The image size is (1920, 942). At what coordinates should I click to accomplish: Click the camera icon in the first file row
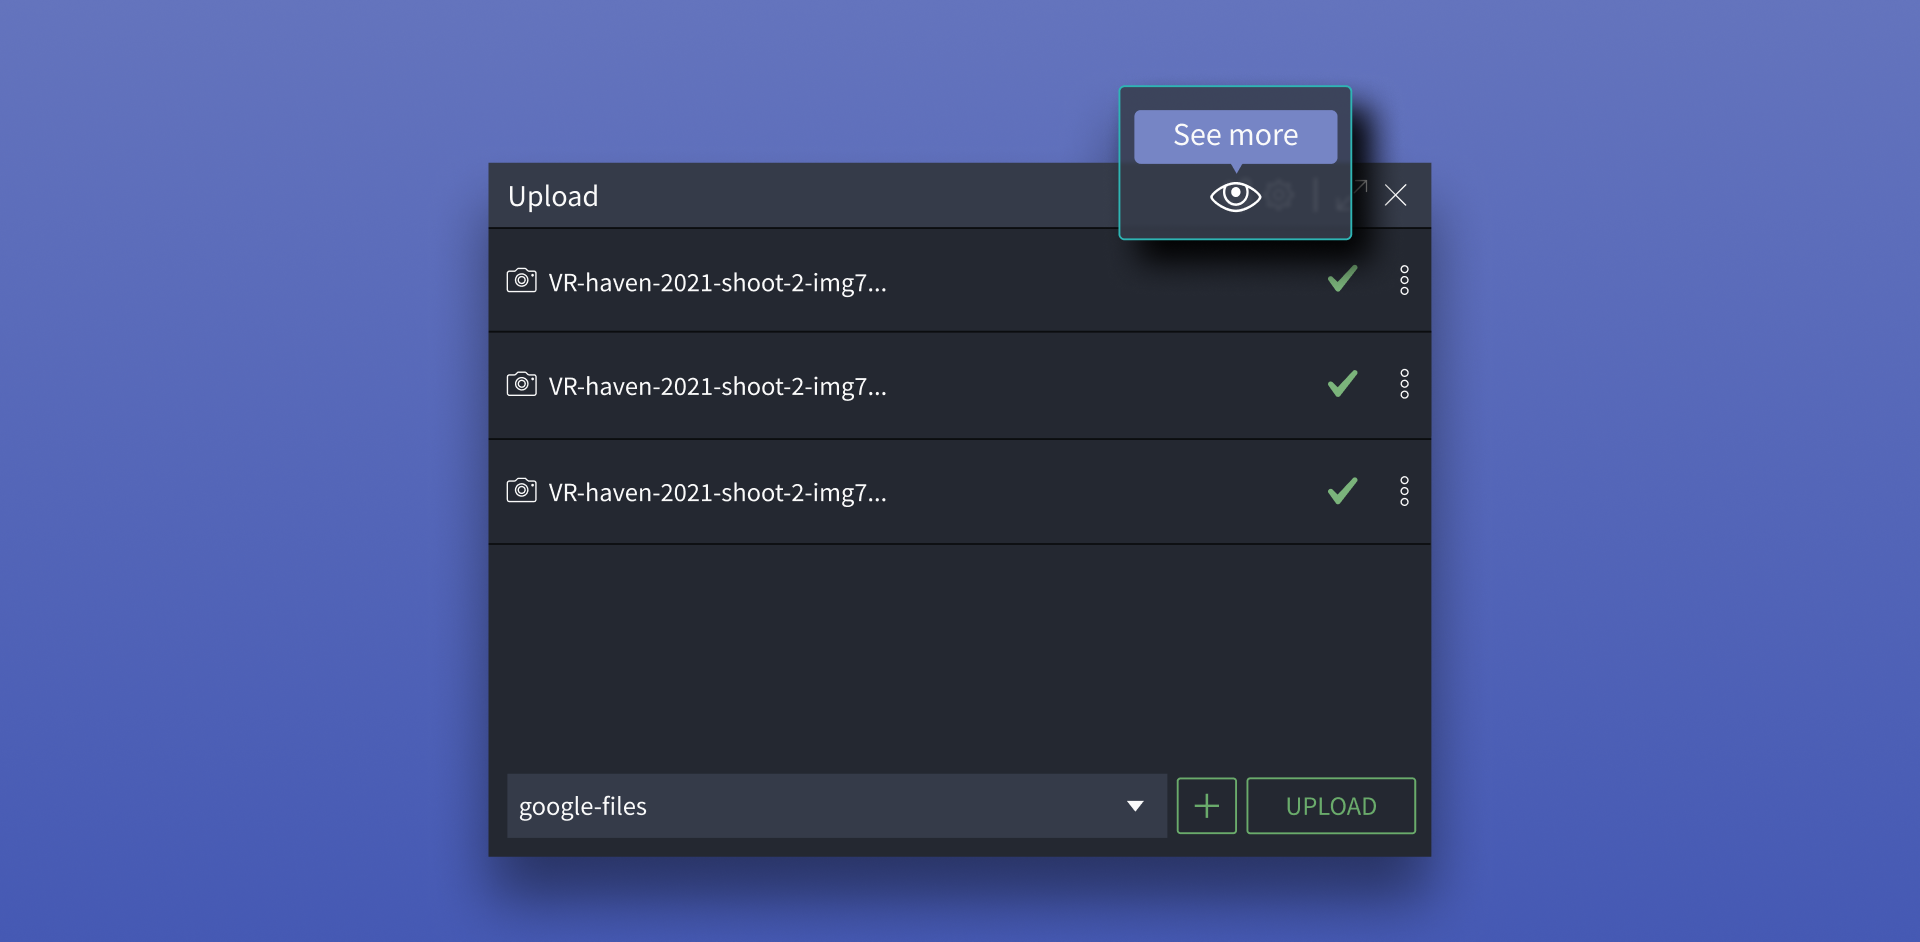point(521,280)
